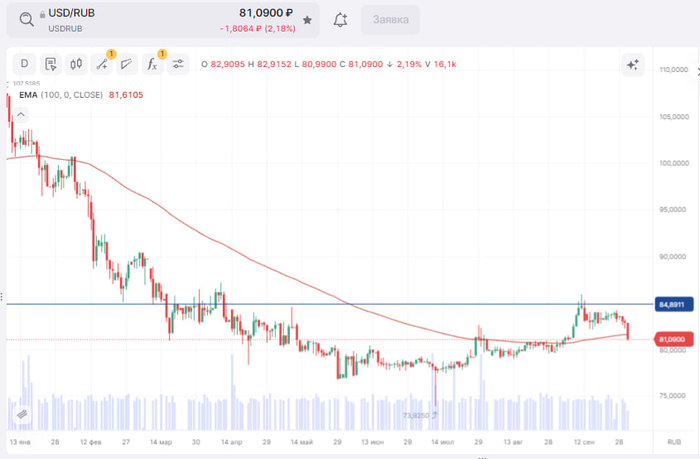Open the D timeframe selector
This screenshot has width=700, height=459.
coord(25,64)
